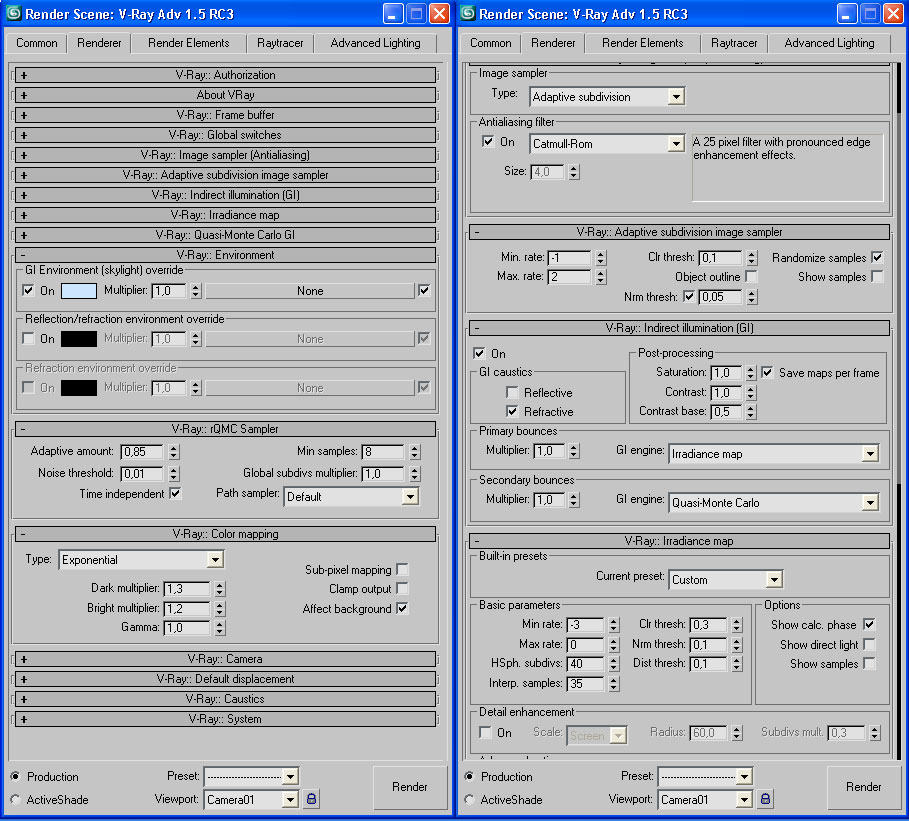The width and height of the screenshot is (909, 821).
Task: Click the Reflection/refraction override black color swatch
Action: pyautogui.click(x=79, y=339)
